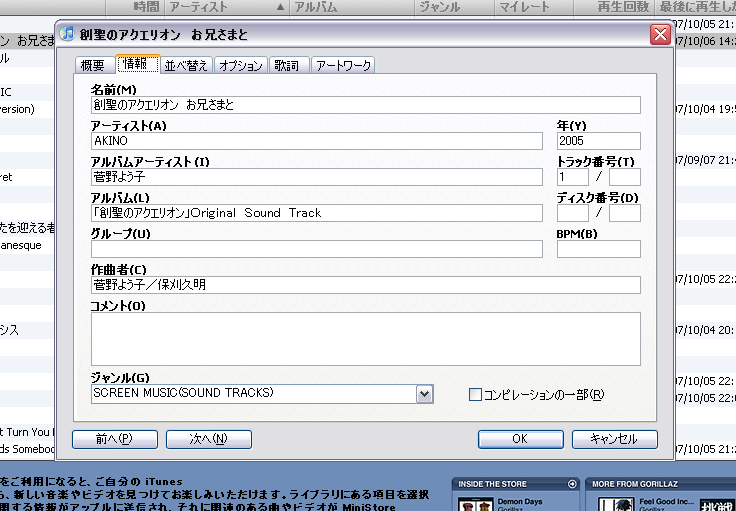Open the Demon Days link in MiniStore

point(520,502)
